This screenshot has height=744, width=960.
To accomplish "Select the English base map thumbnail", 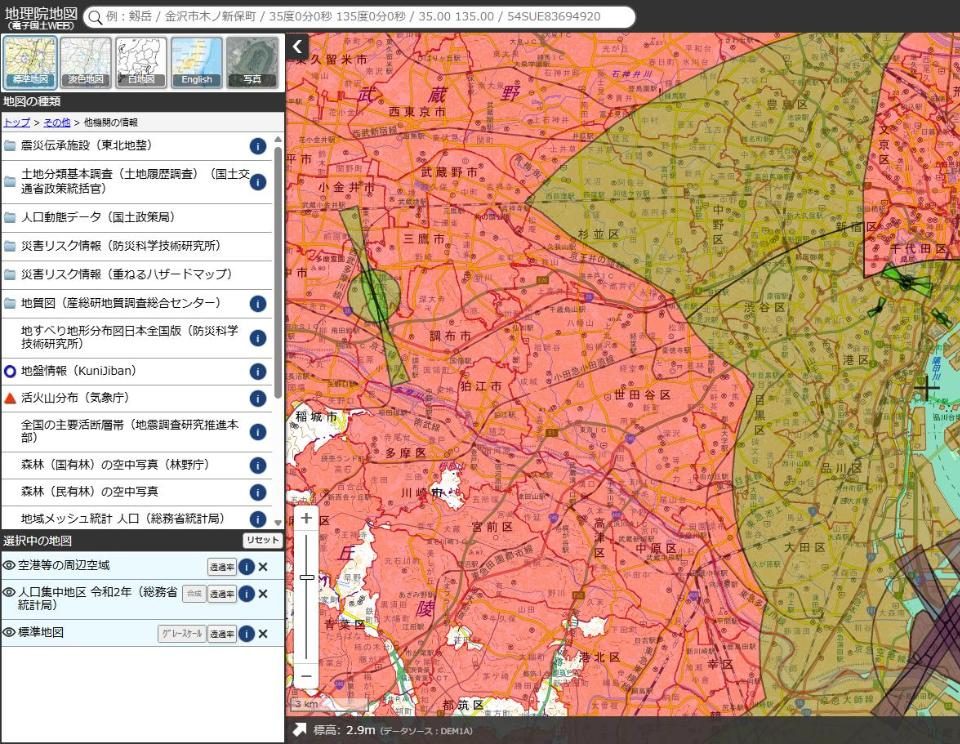I will pyautogui.click(x=197, y=62).
